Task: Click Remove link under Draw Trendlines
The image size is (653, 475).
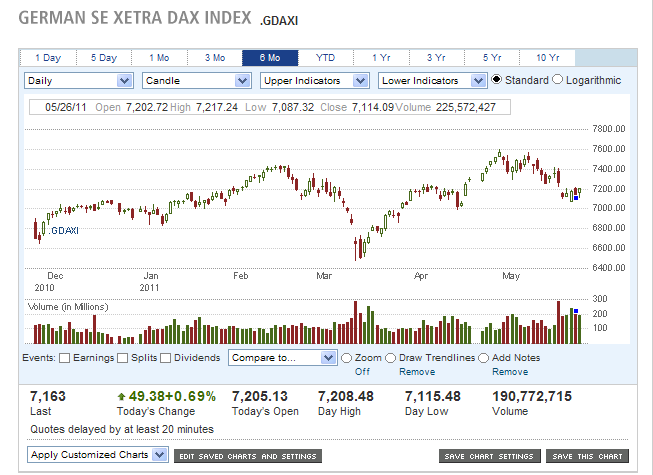Action: (417, 372)
